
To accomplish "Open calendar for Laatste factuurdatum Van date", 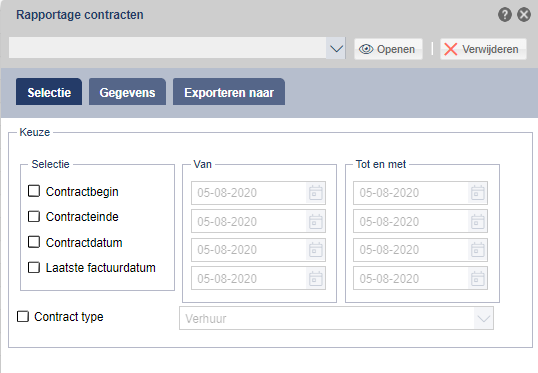I will point(315,278).
